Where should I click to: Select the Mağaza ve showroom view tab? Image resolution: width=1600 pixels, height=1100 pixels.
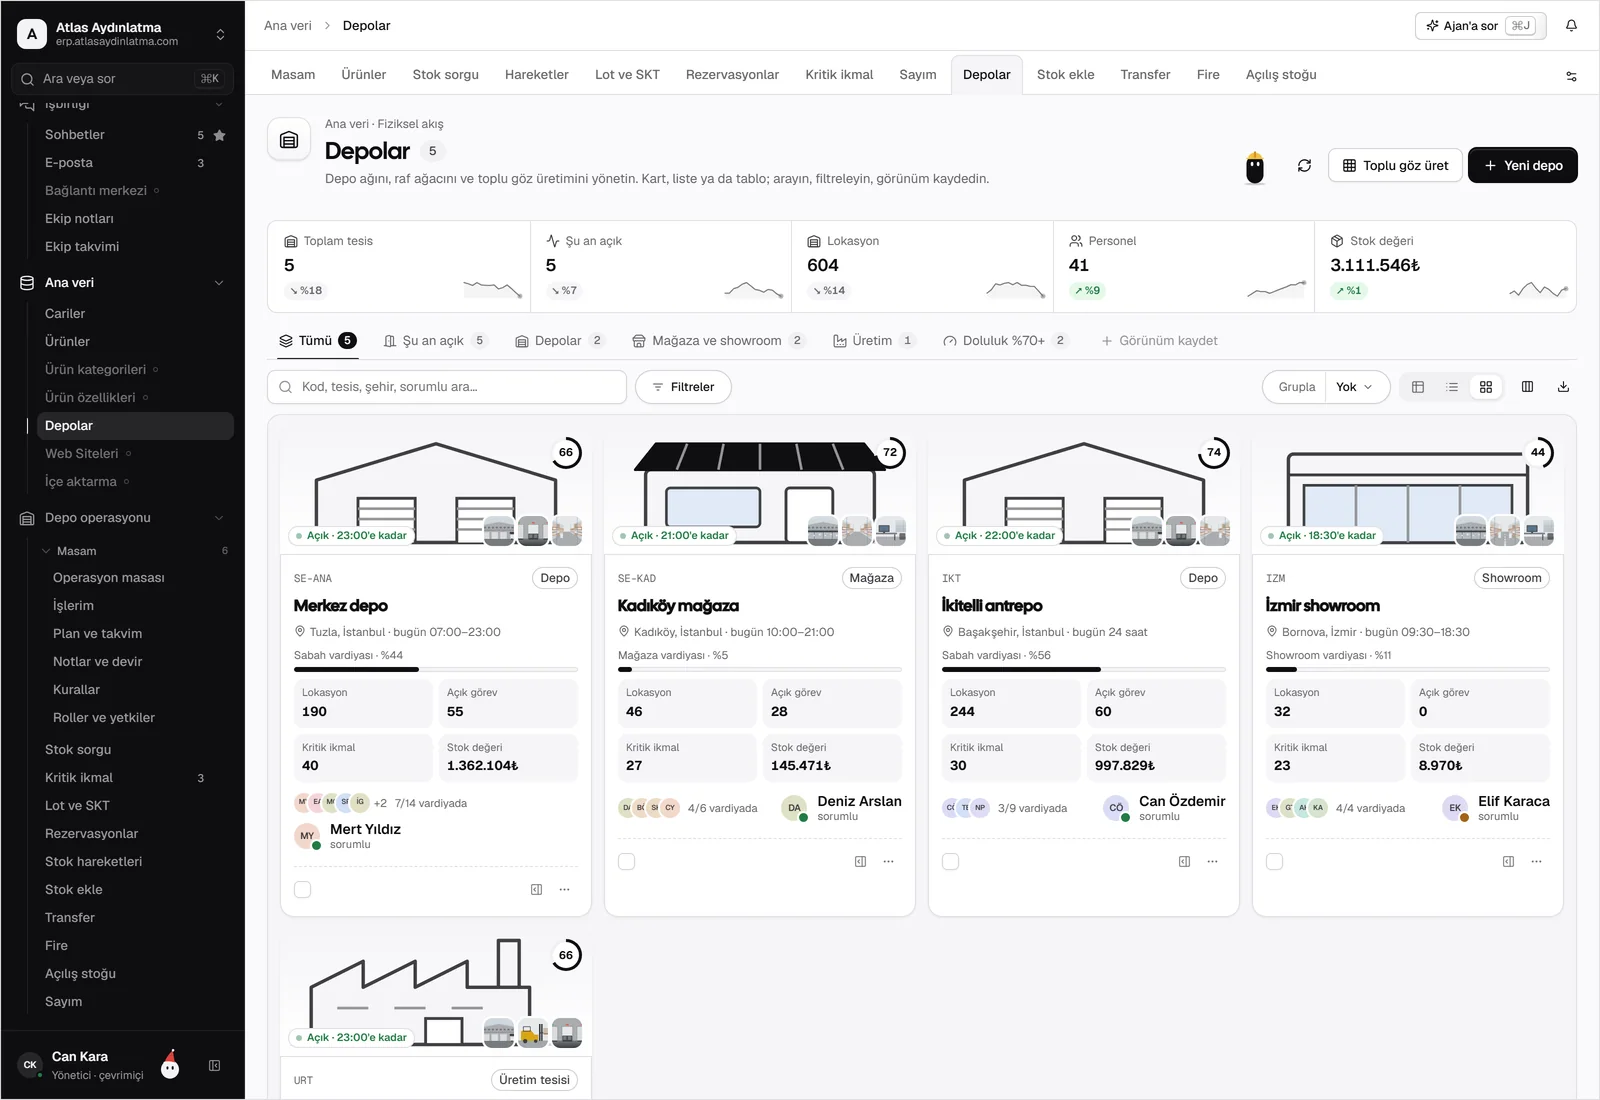tap(717, 341)
